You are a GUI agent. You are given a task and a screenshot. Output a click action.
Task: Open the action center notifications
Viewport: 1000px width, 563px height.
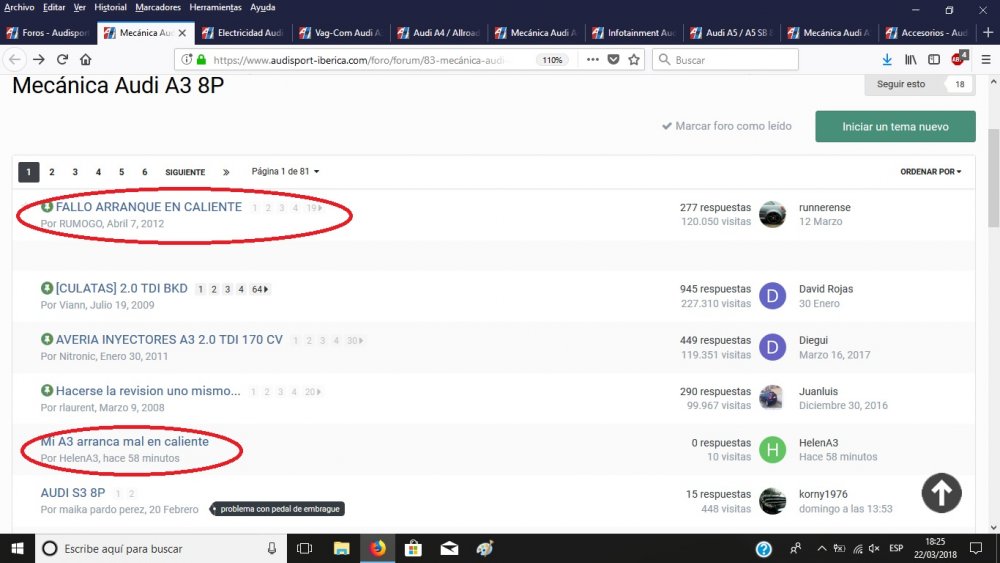click(x=976, y=548)
